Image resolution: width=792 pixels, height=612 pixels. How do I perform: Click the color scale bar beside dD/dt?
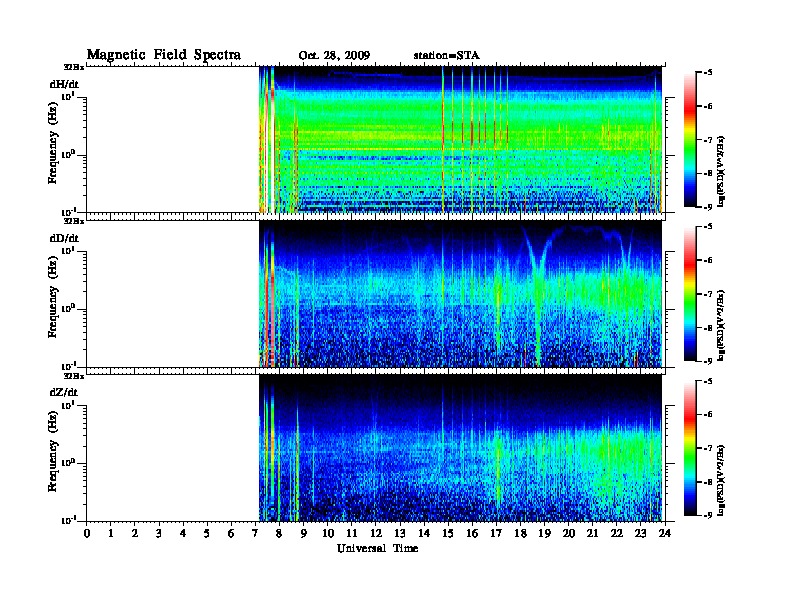point(690,294)
